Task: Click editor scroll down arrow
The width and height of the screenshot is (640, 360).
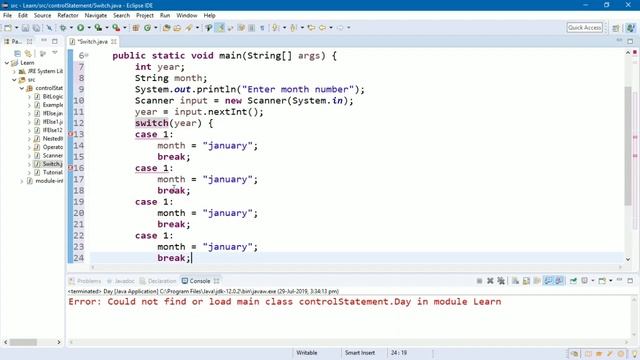Action: (x=628, y=259)
